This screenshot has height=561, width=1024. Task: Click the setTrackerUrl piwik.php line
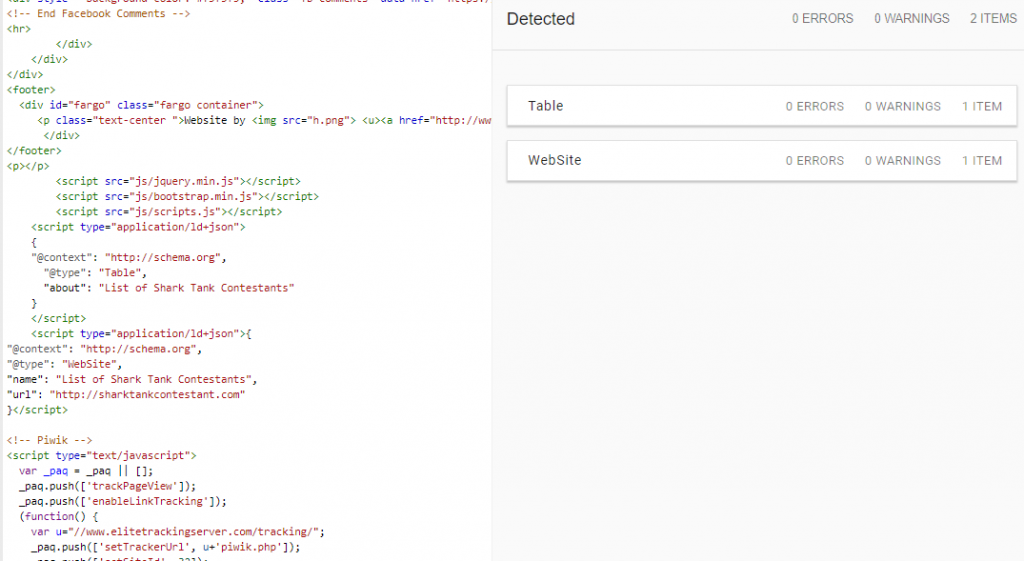coord(166,547)
